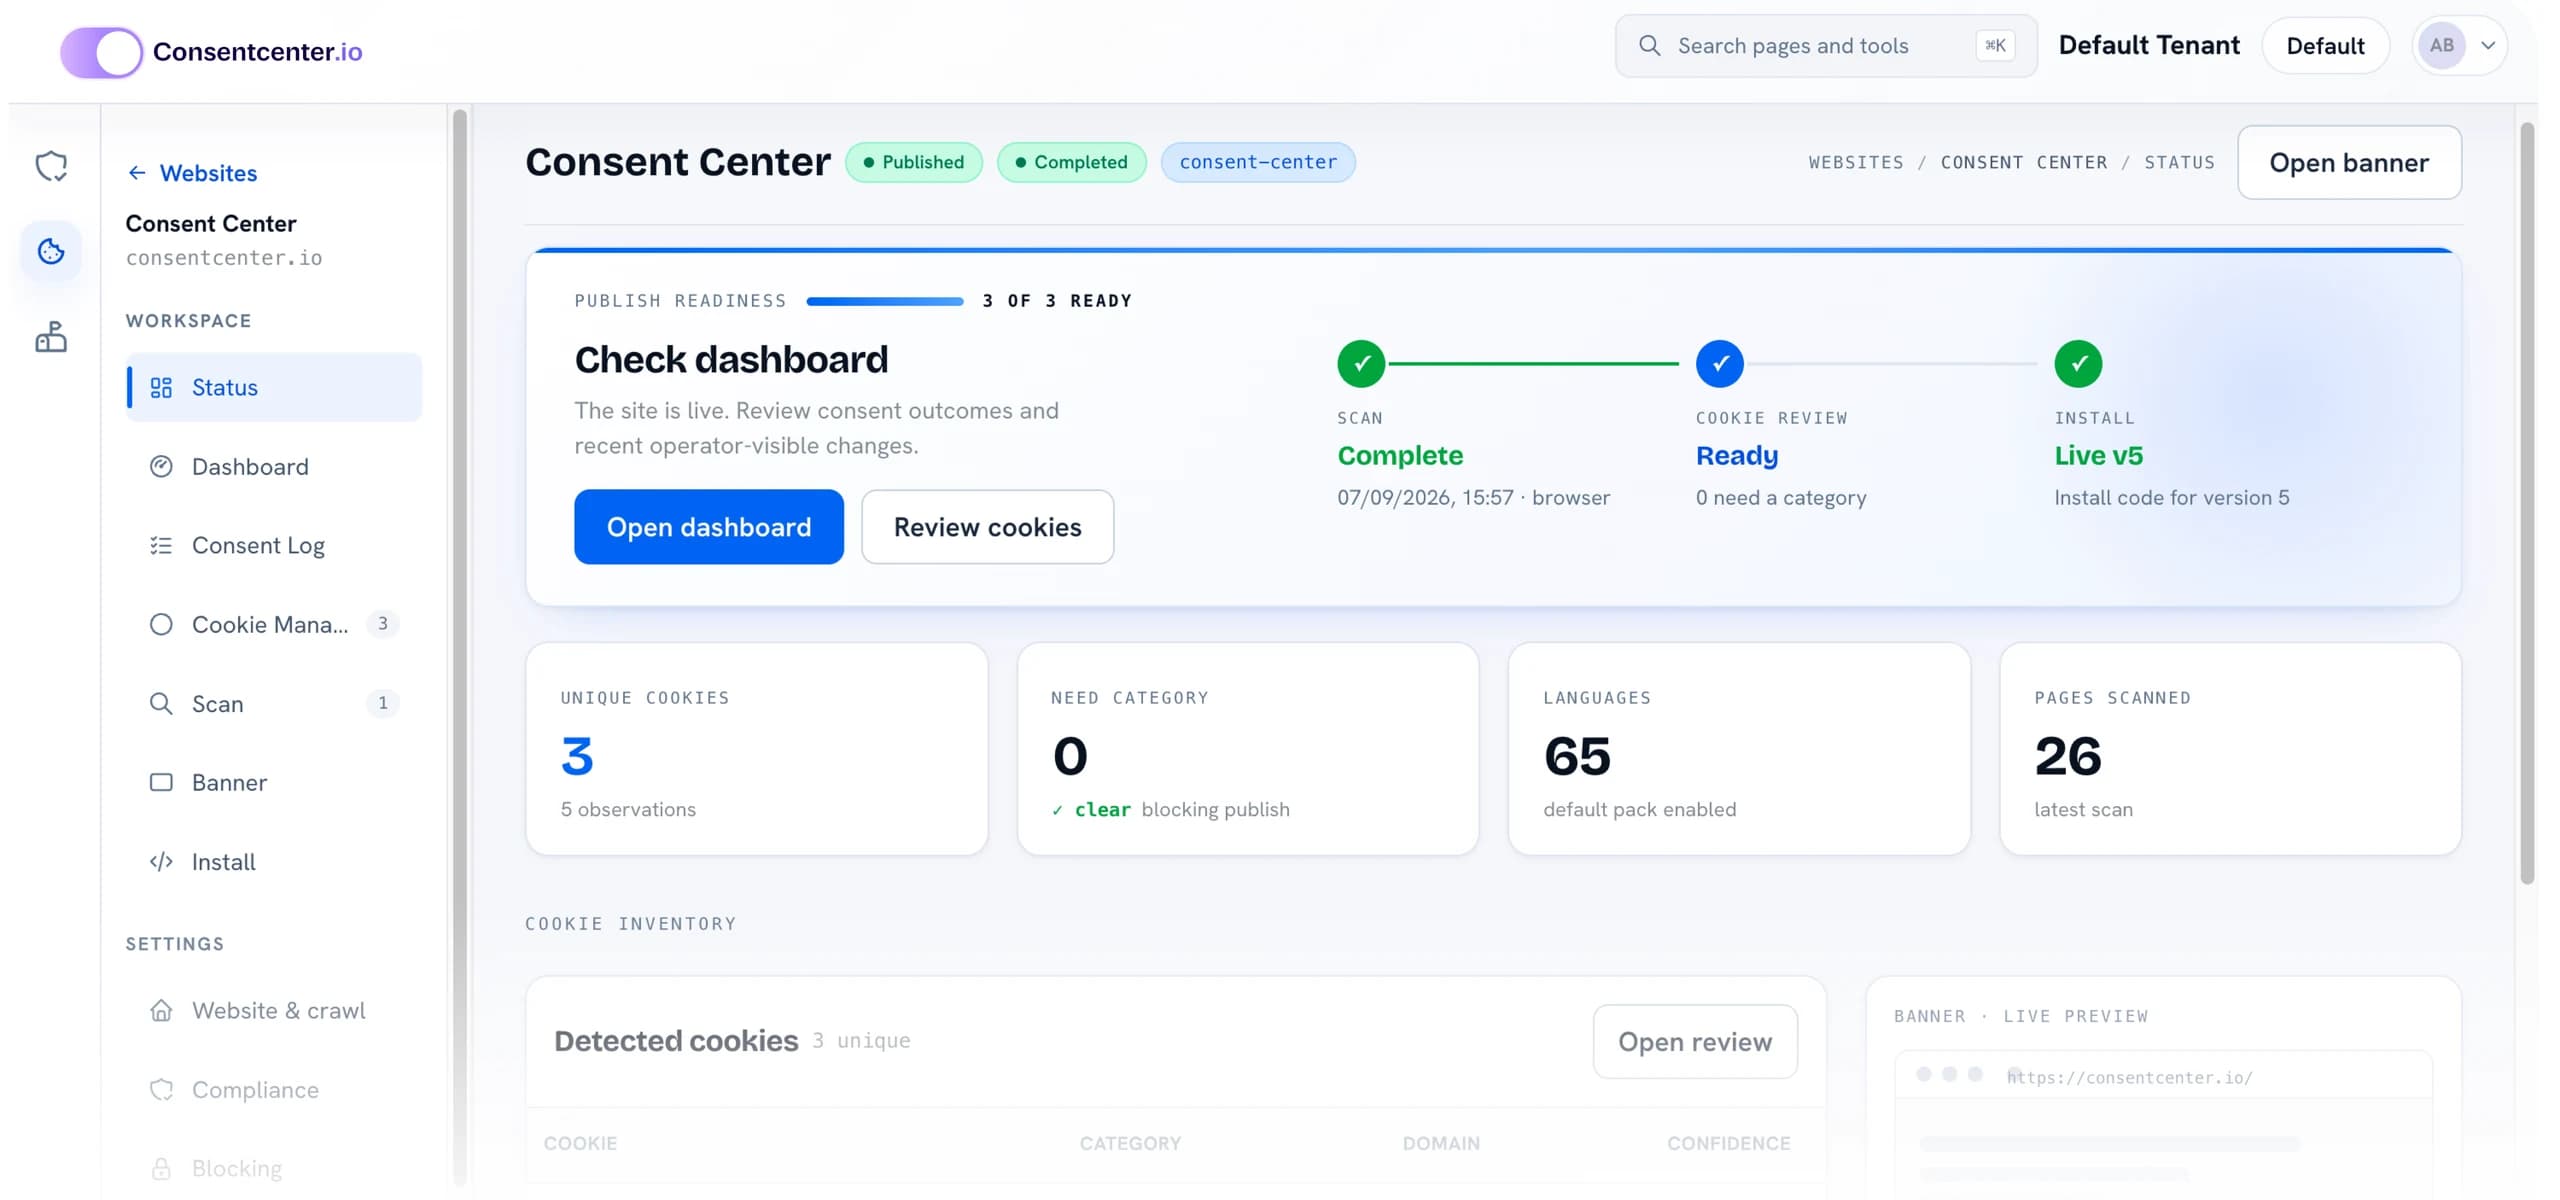The width and height of the screenshot is (2560, 1200).
Task: Click the Scan magnifier icon
Action: point(161,704)
